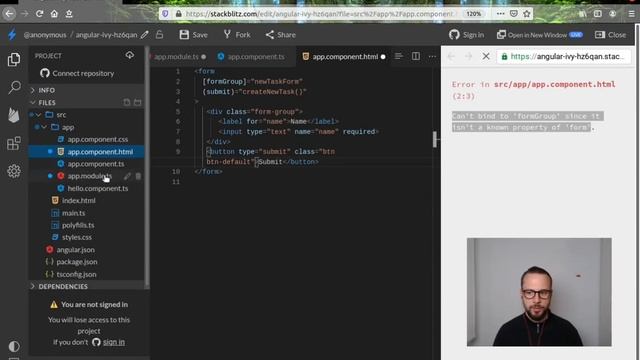Screen dimensions: 640x360
Task: Reload the browser page
Action: [x=40, y=13]
